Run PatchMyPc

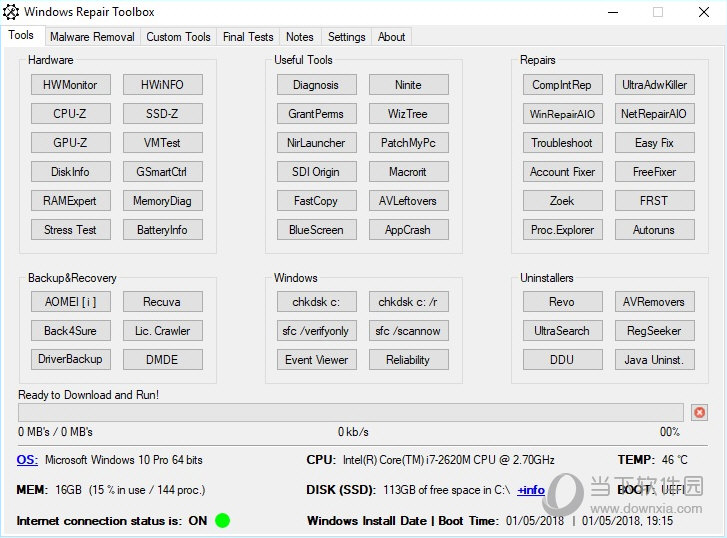pos(408,143)
